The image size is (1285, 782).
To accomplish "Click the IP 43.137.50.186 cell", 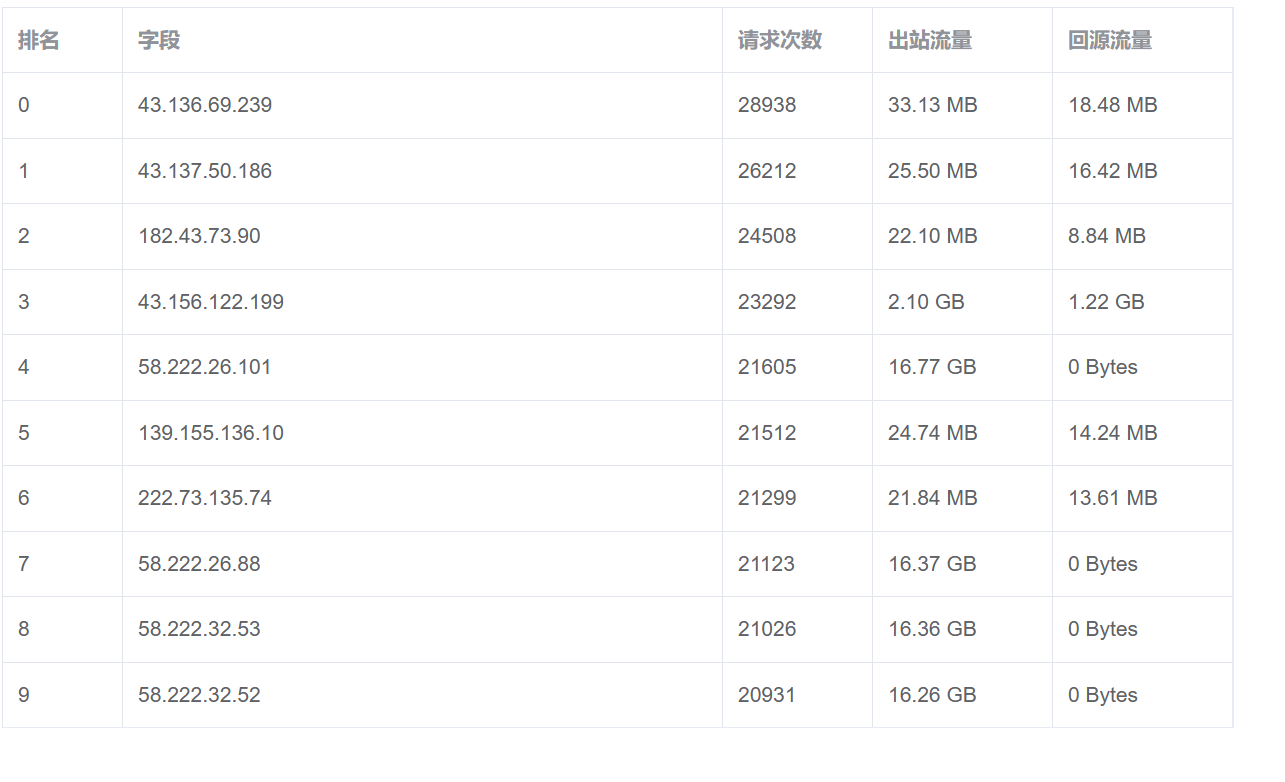I will point(205,171).
